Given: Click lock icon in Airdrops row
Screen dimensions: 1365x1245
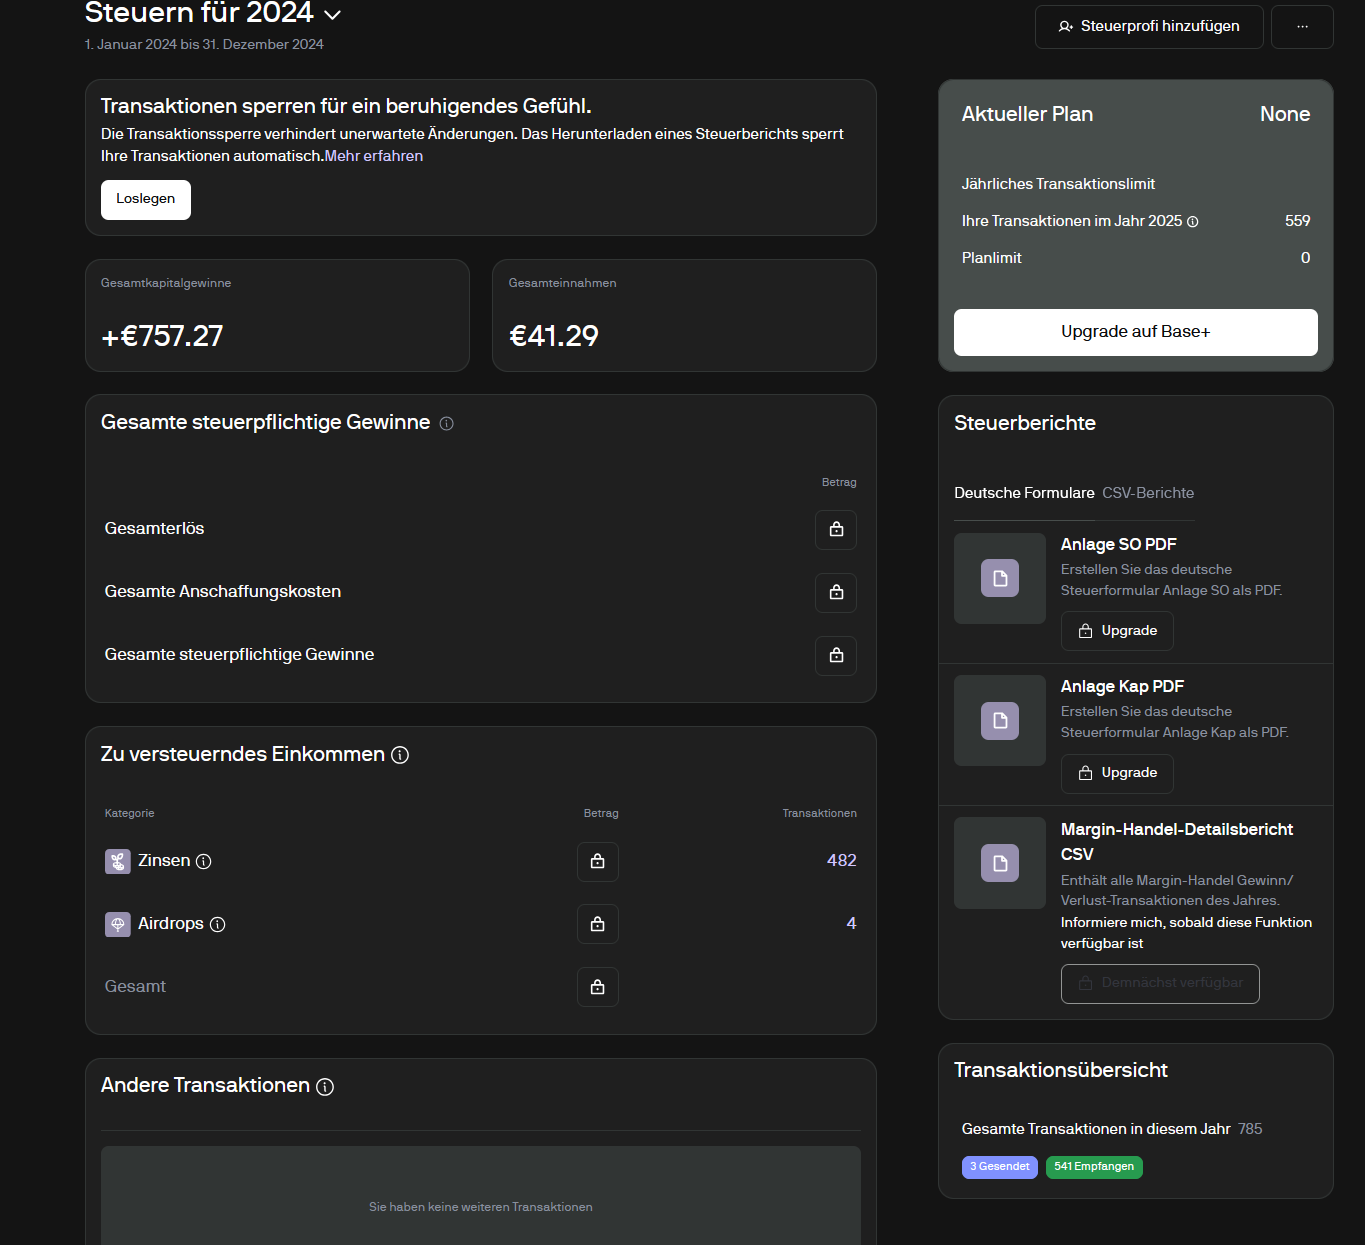Looking at the screenshot, I should pos(597,924).
